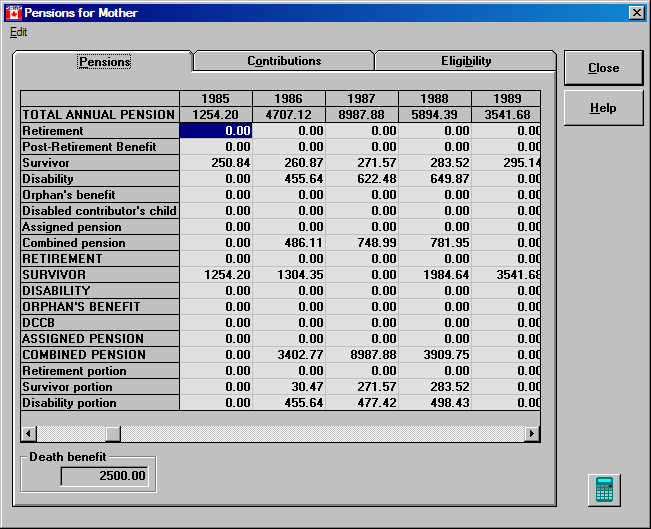Switch to the Contributions tab

(284, 61)
